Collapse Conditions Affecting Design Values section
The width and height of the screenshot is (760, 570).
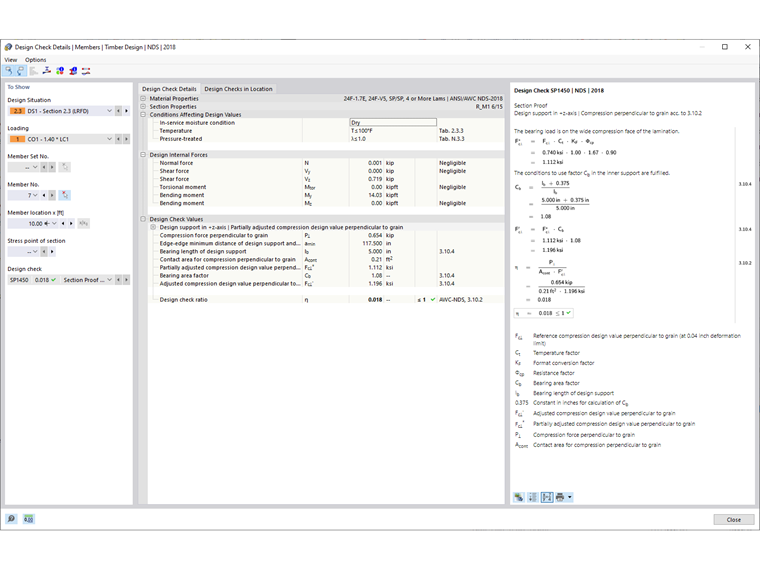tap(143, 115)
